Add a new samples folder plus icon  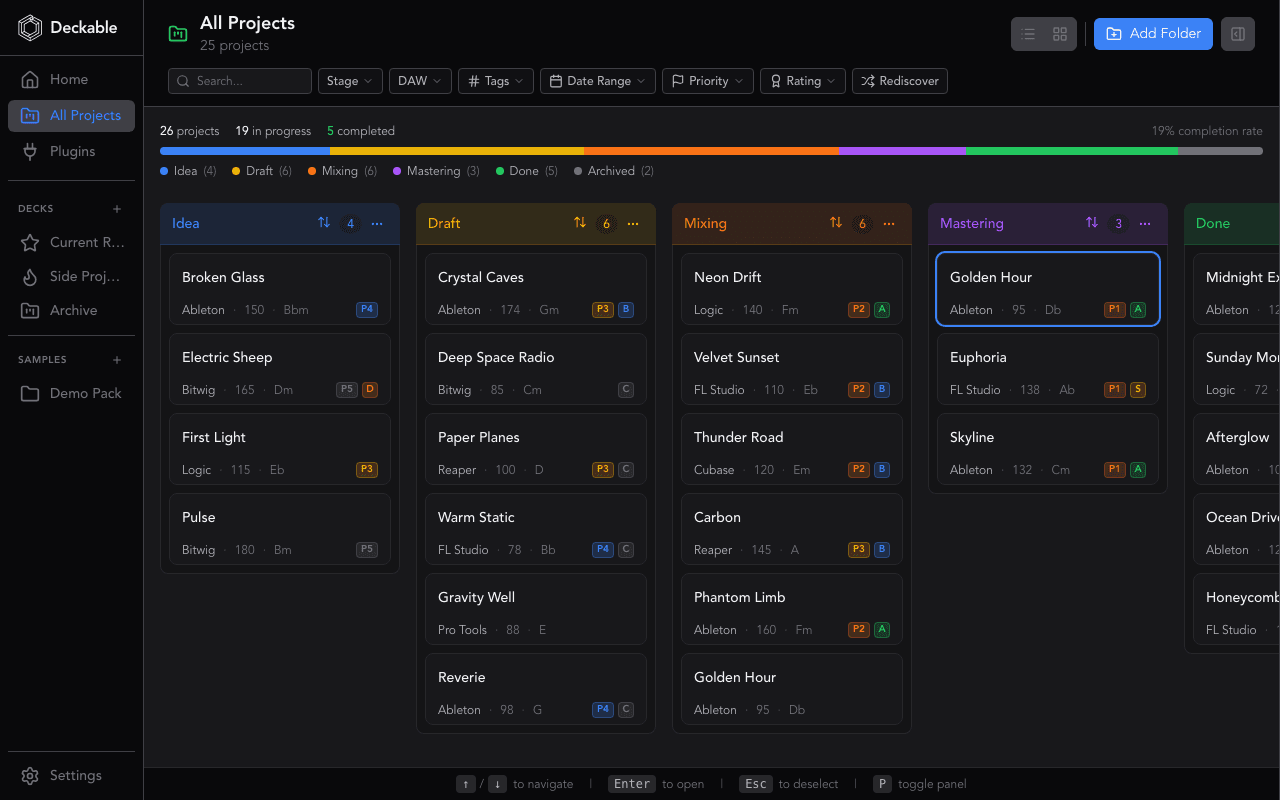click(117, 360)
